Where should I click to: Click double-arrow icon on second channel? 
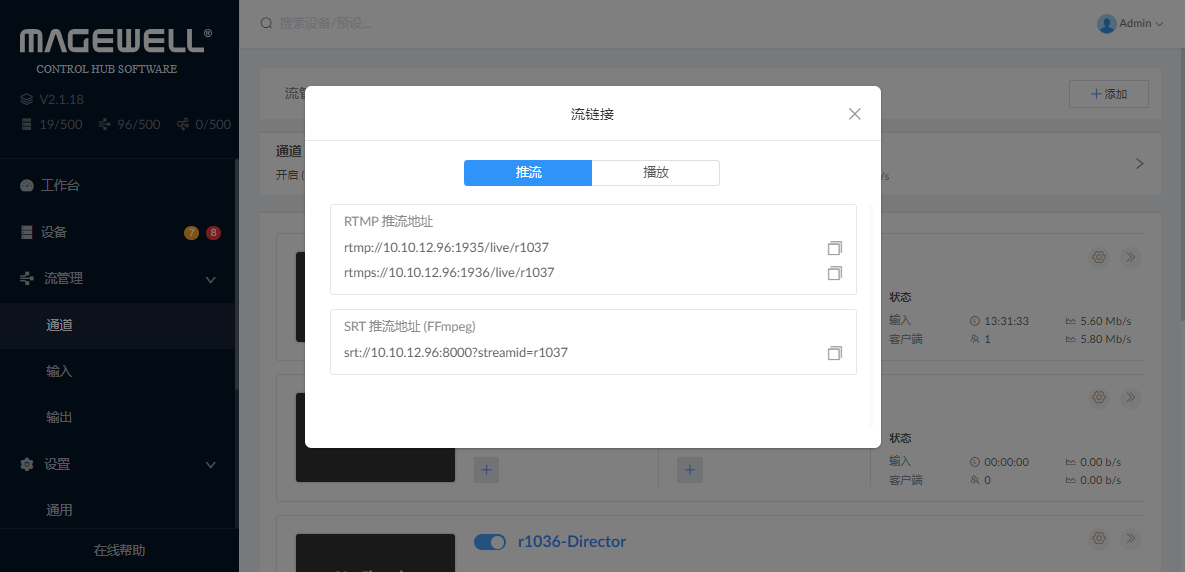[x=1131, y=398]
